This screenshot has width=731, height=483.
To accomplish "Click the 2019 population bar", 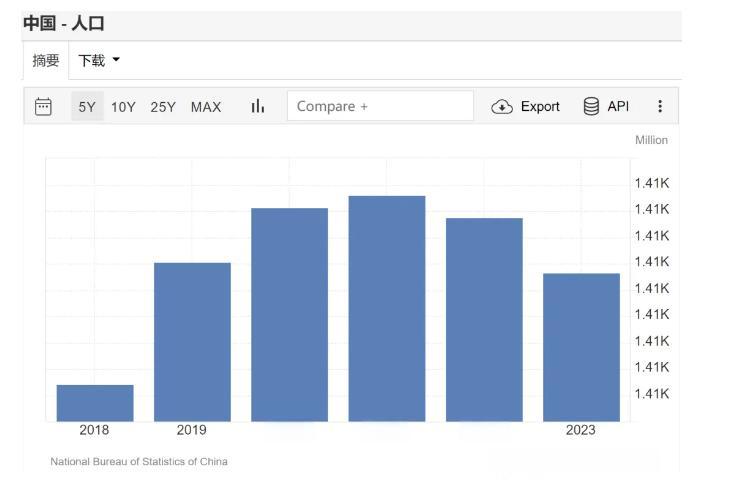I will click(x=192, y=341).
